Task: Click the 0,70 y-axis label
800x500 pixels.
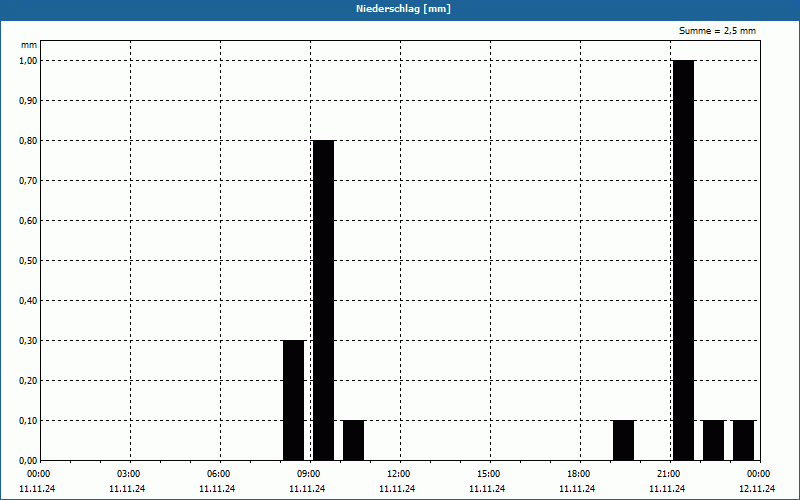Action: click(28, 181)
